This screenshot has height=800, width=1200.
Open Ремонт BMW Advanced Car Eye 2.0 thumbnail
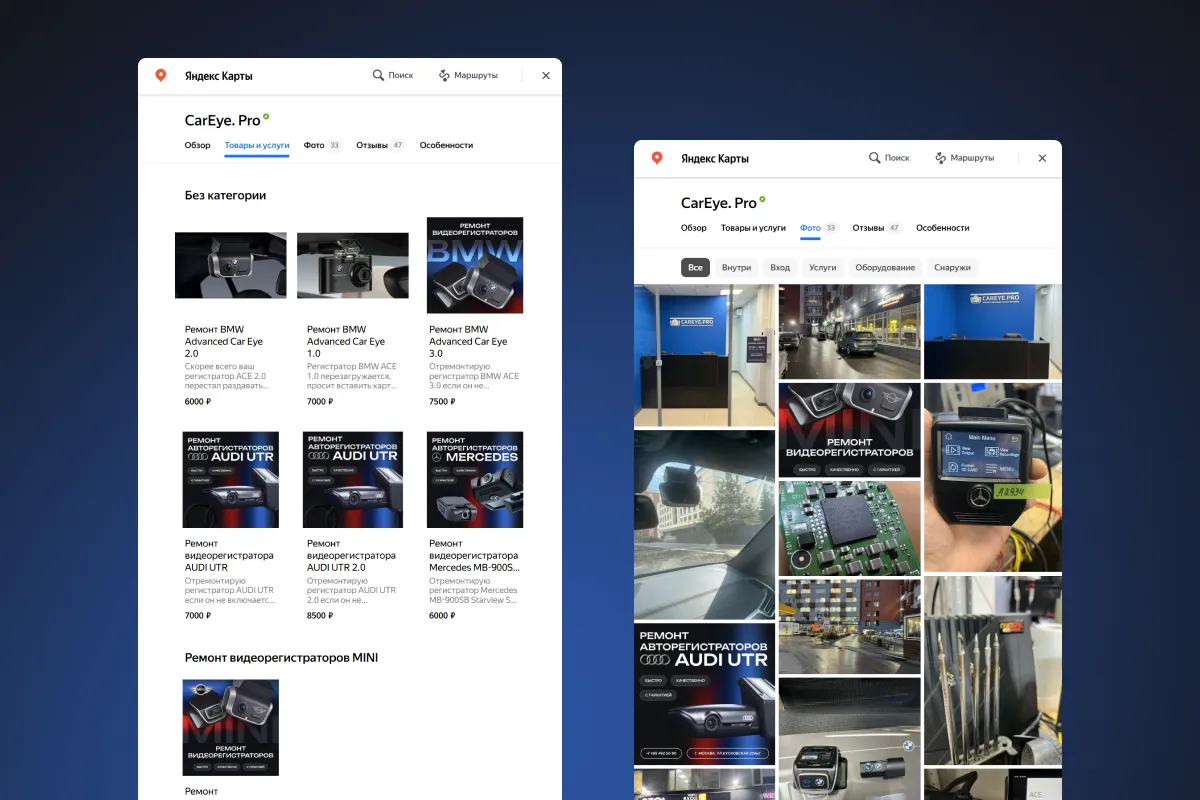coord(231,265)
